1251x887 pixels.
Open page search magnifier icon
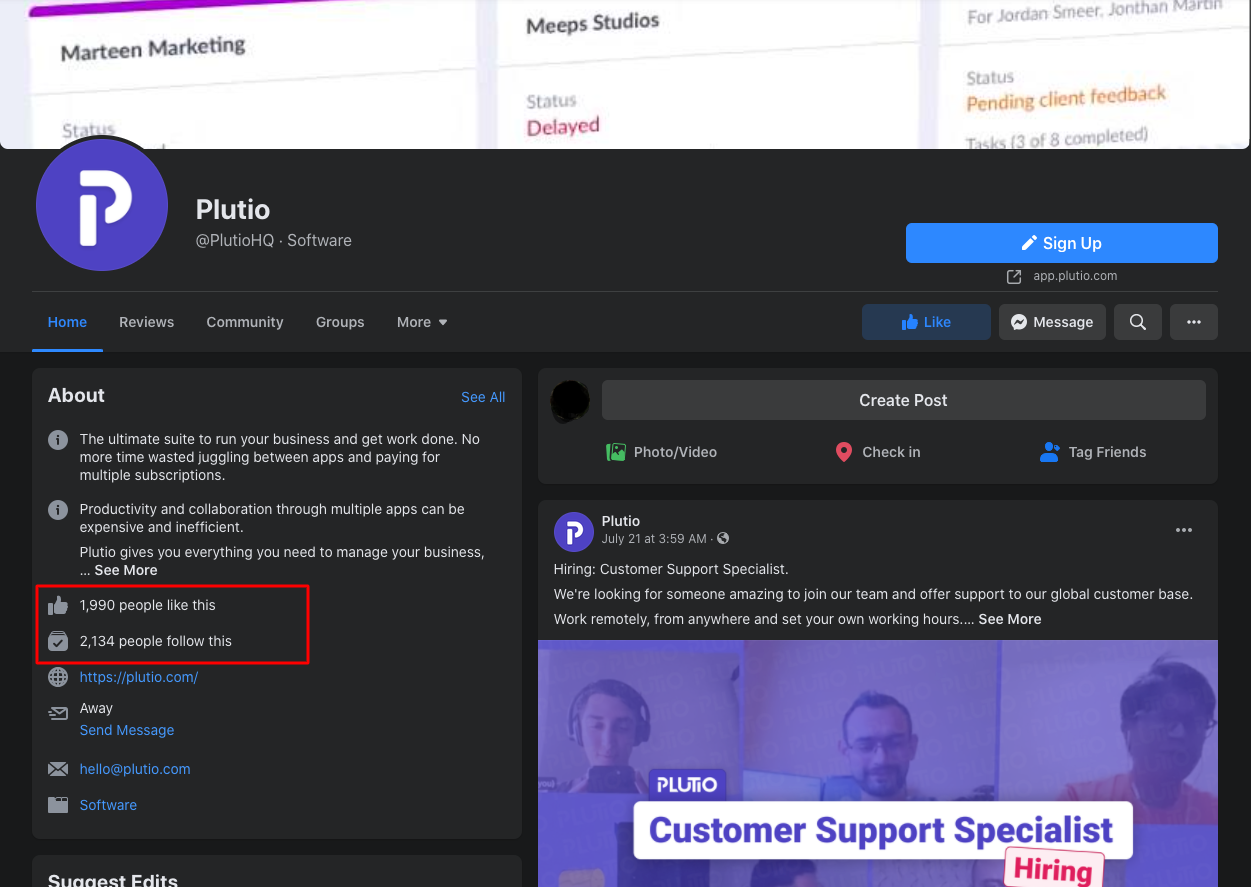[1138, 322]
